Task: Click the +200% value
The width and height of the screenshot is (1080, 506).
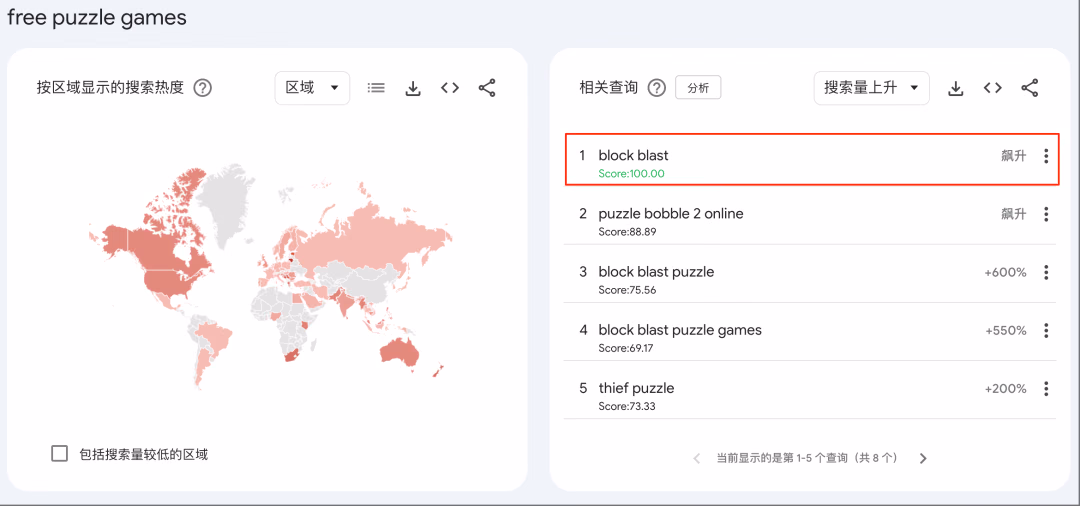Action: [x=1006, y=389]
